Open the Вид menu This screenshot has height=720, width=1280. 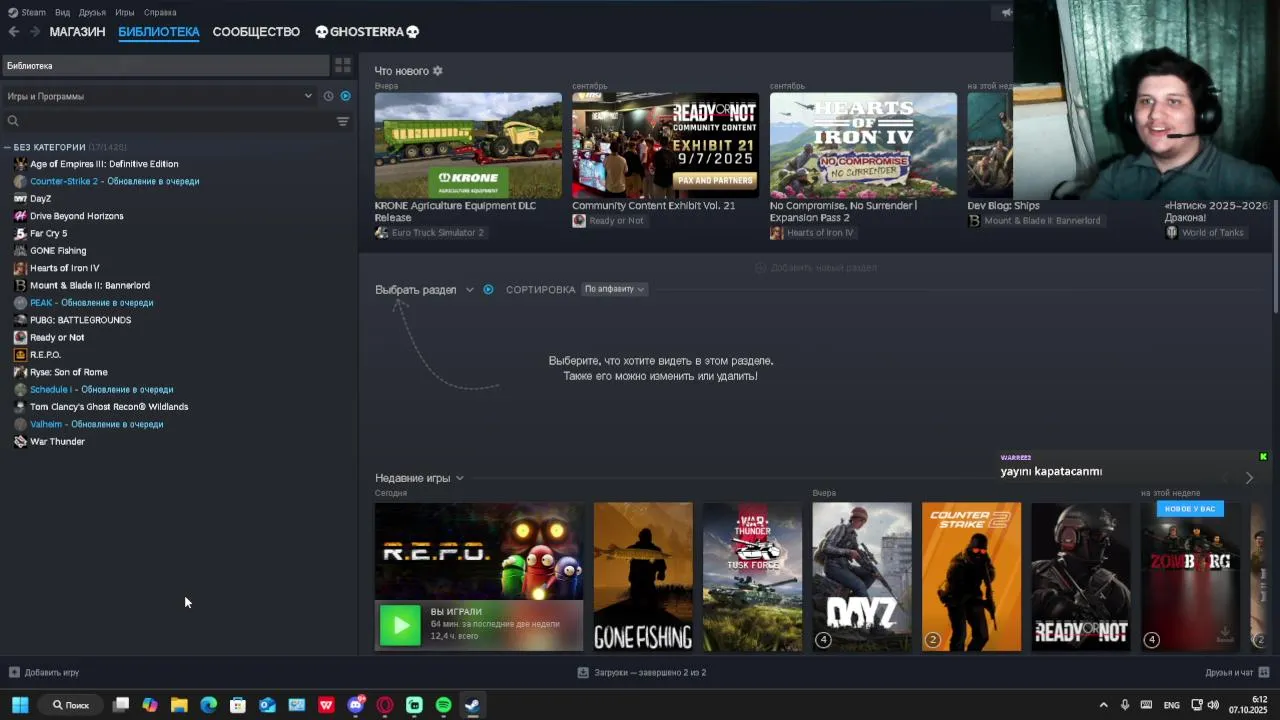click(62, 12)
